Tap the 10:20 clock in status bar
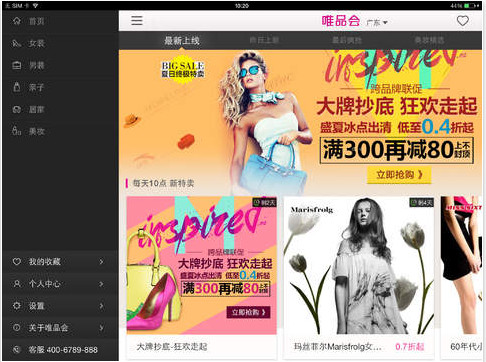486x362 pixels. click(x=242, y=6)
